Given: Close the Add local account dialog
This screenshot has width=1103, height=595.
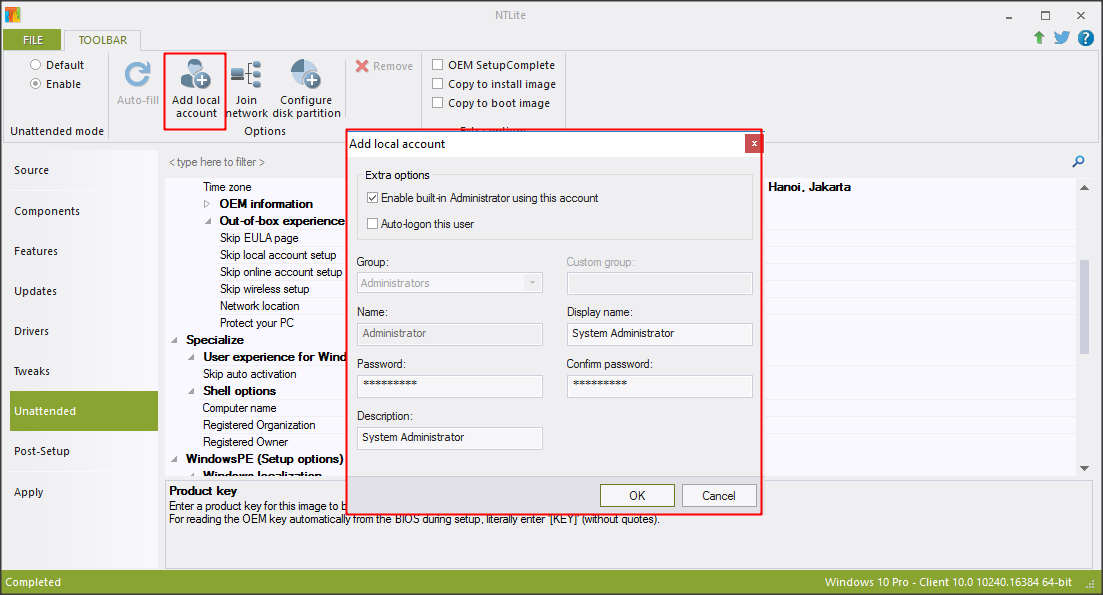Looking at the screenshot, I should 753,144.
